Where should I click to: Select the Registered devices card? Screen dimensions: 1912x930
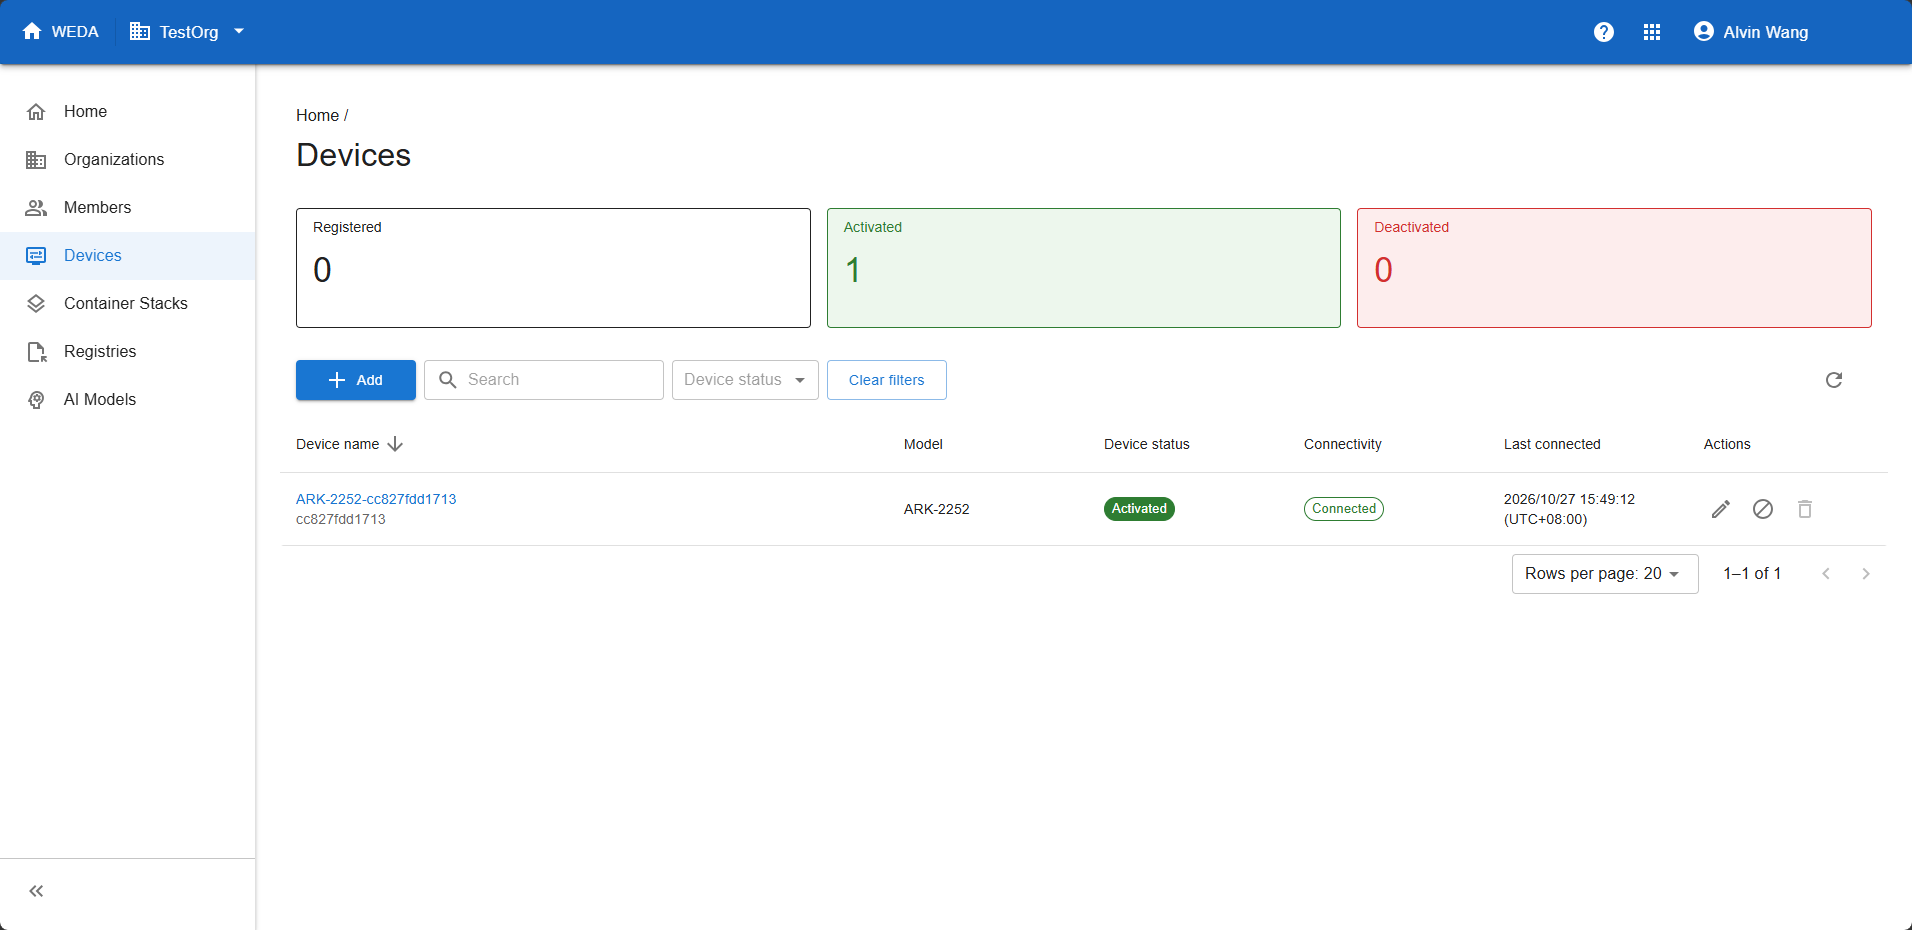pyautogui.click(x=553, y=268)
